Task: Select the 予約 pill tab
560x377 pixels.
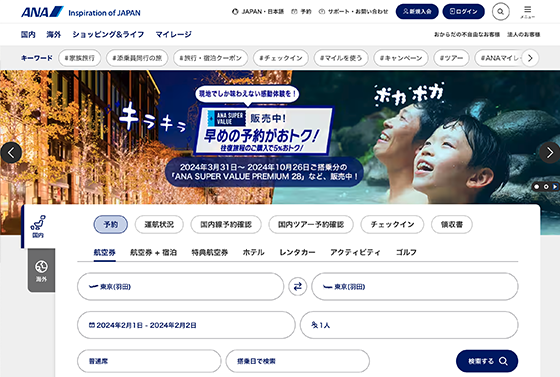Action: coord(111,225)
